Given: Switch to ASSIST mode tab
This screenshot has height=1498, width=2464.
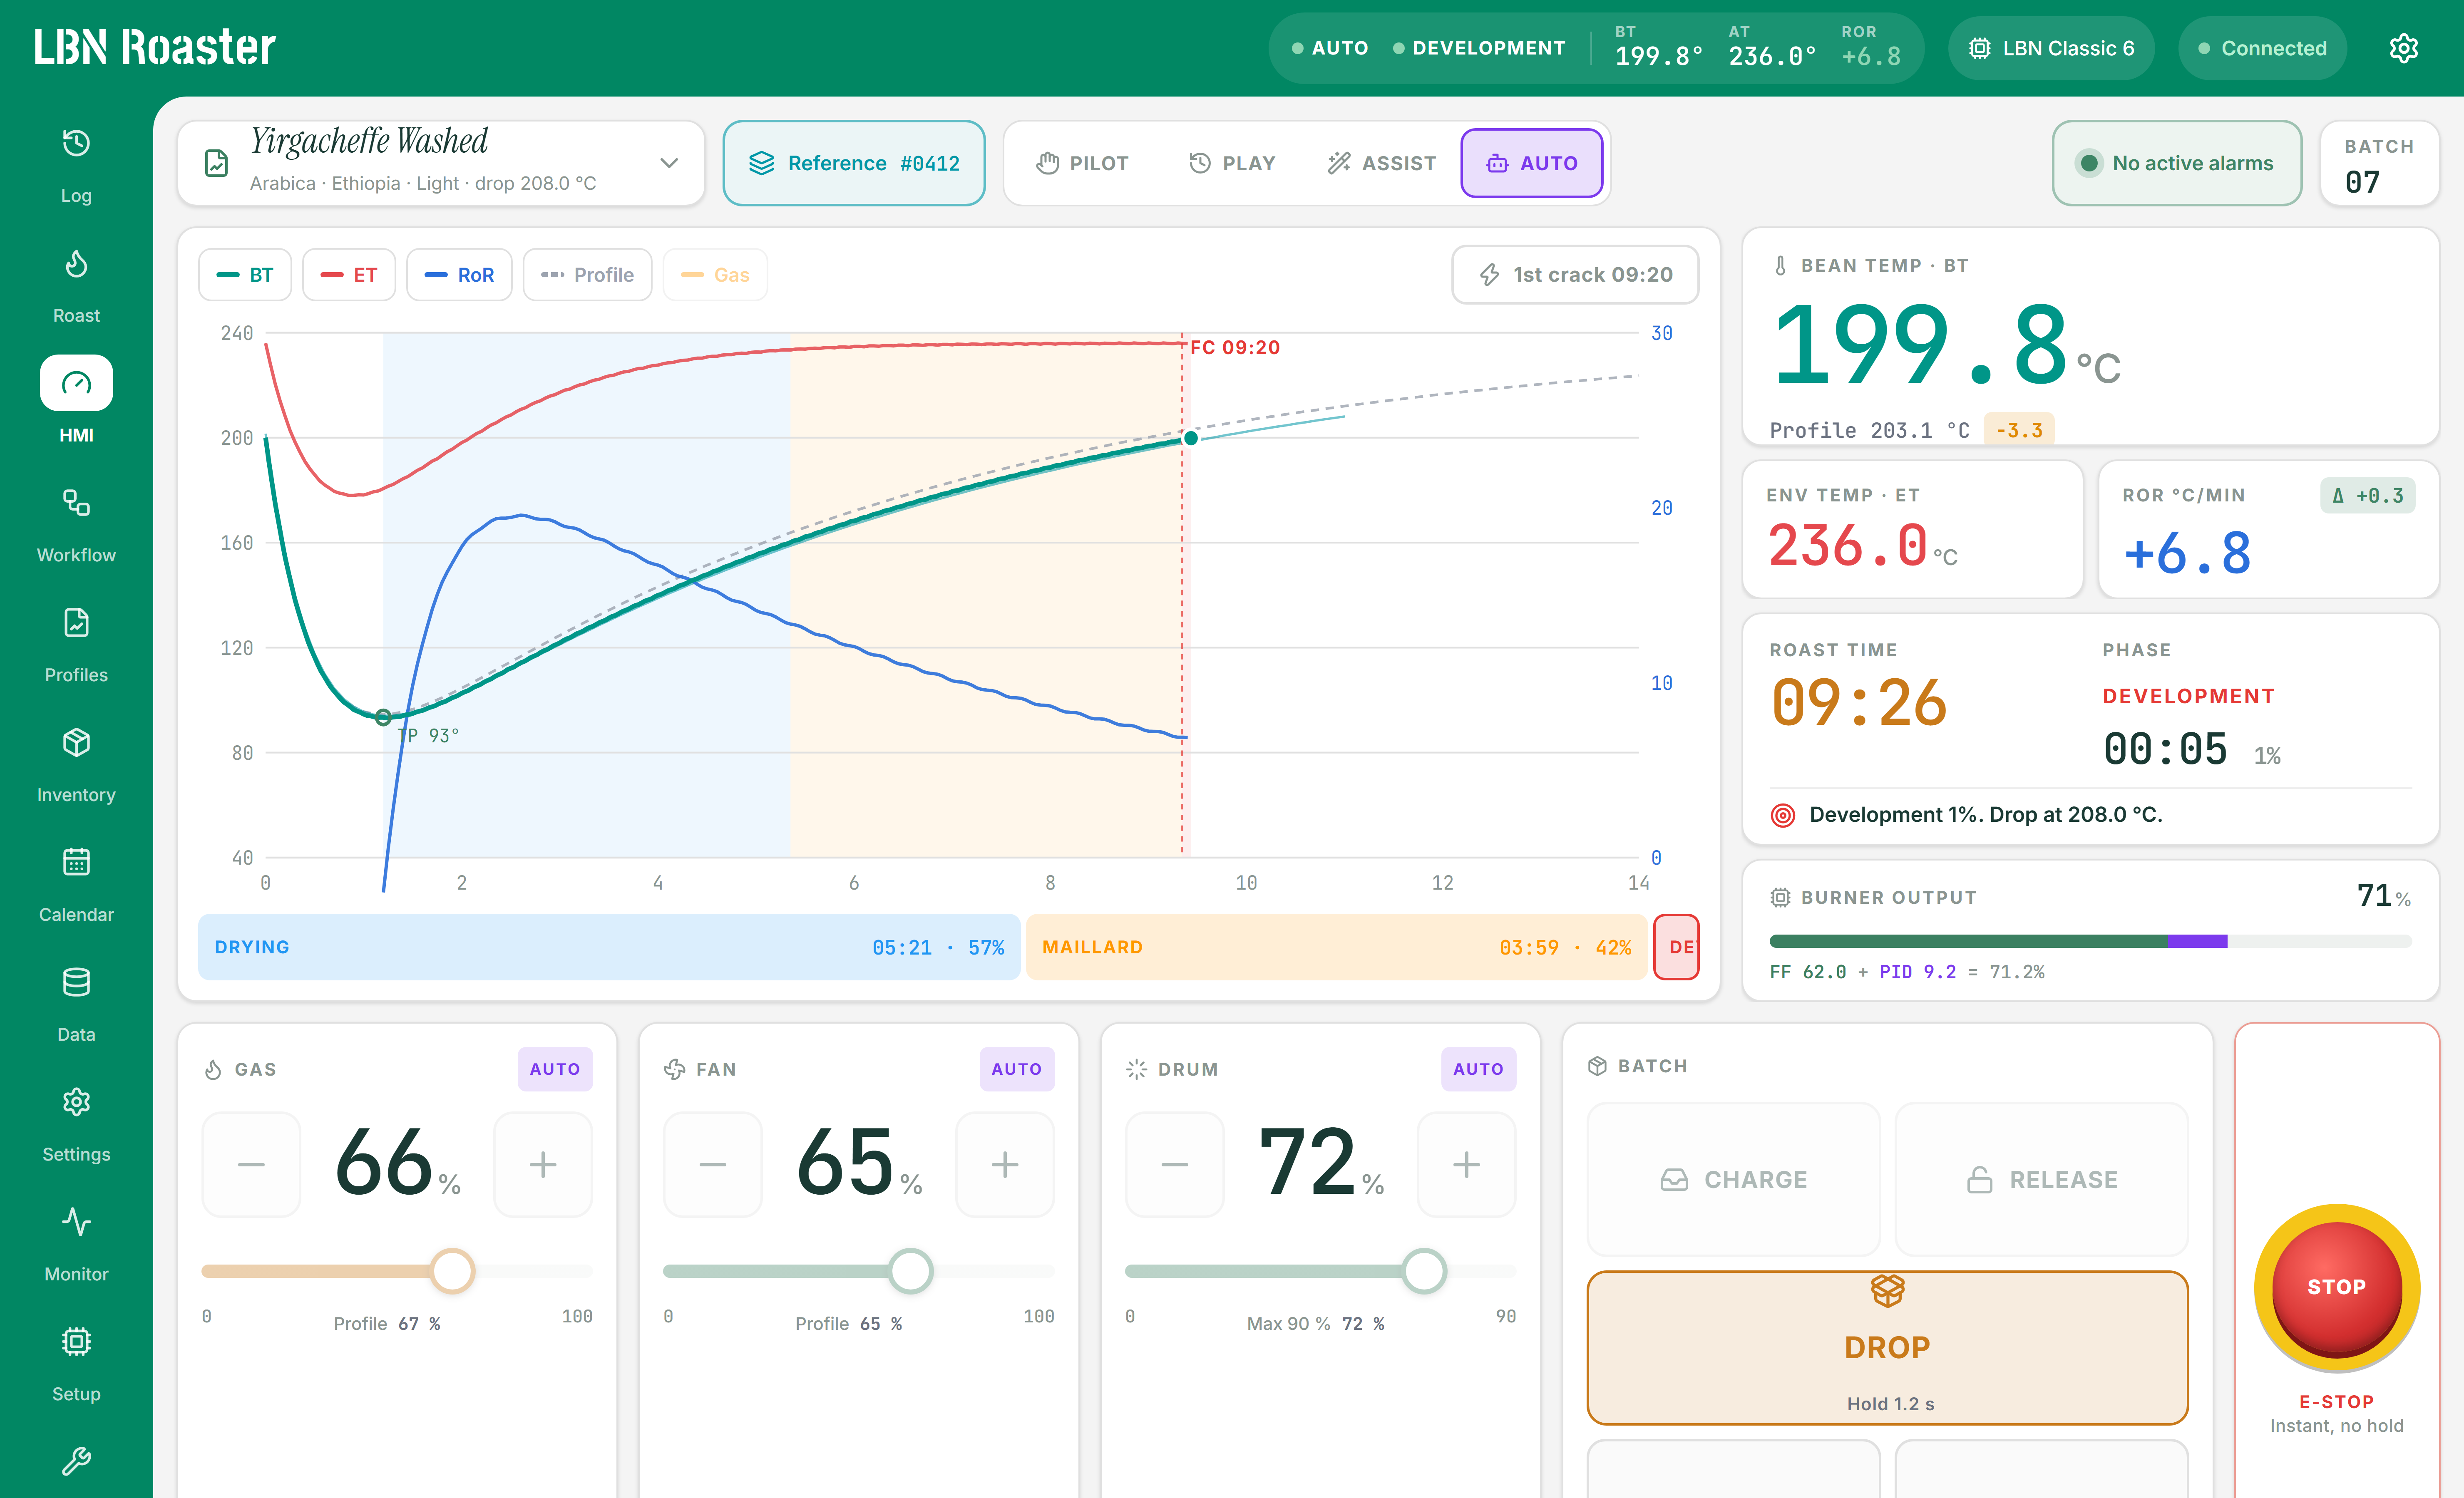Looking at the screenshot, I should pos(1382,163).
